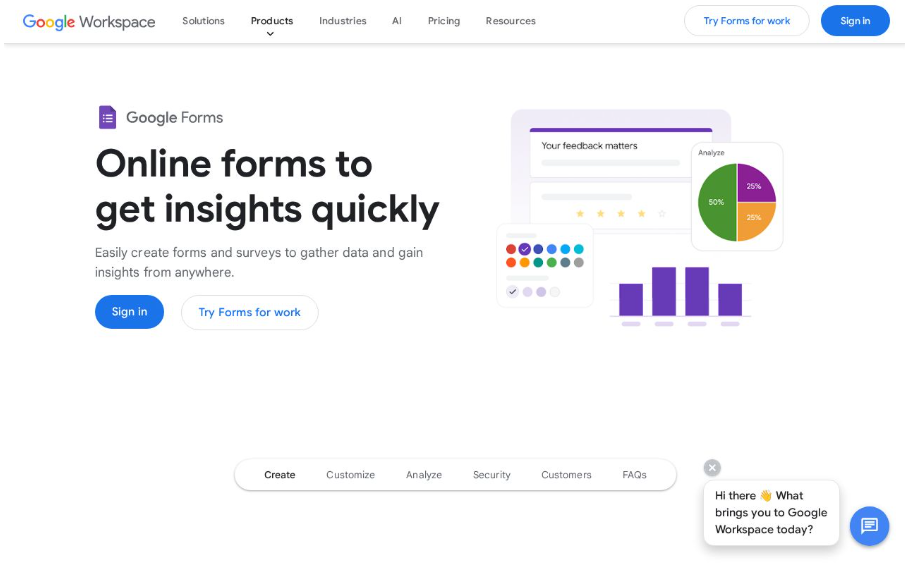Click Try Forms for work below headline
Image resolution: width=905 pixels, height=573 pixels.
pyautogui.click(x=249, y=312)
